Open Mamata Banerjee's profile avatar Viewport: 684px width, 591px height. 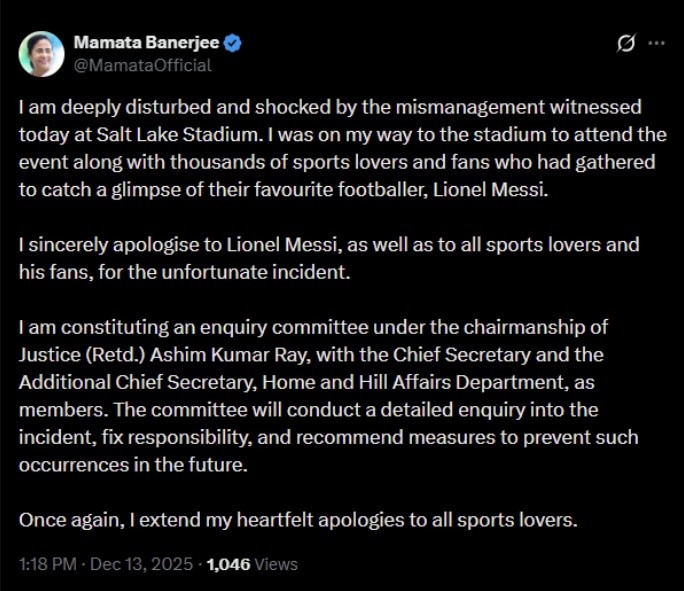point(41,54)
